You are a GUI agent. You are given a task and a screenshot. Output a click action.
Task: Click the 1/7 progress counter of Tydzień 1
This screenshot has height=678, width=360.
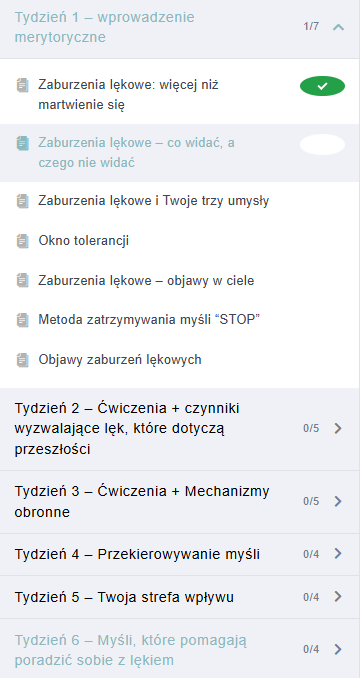(311, 27)
